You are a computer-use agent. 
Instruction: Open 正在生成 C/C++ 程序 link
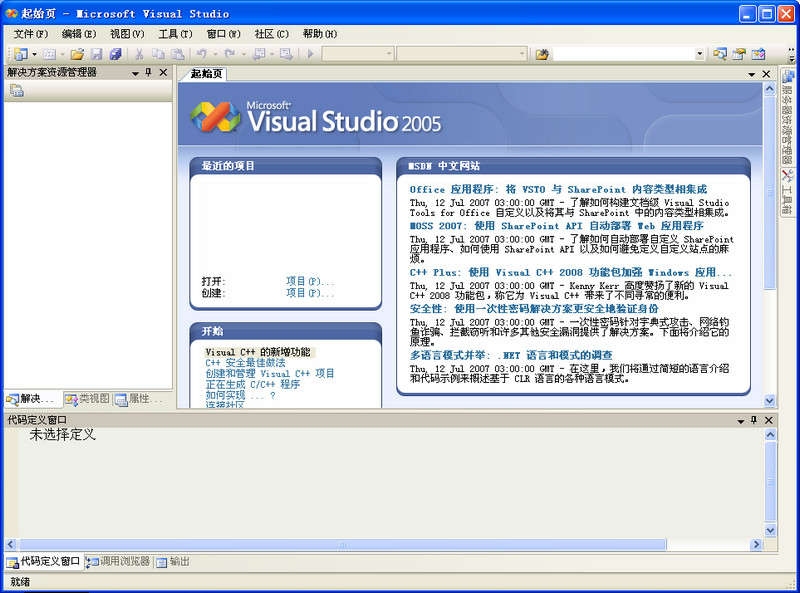click(253, 384)
